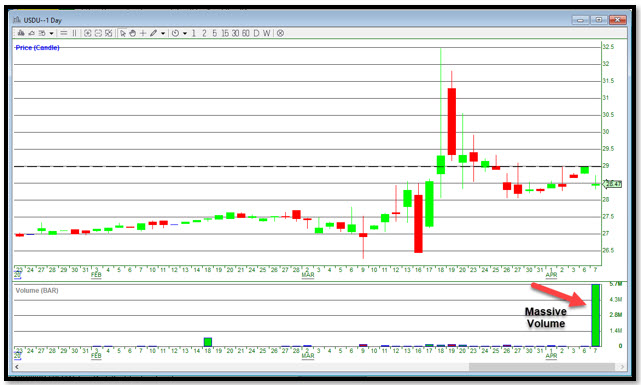
Task: Switch chart to 30 minute interval
Action: (235, 34)
